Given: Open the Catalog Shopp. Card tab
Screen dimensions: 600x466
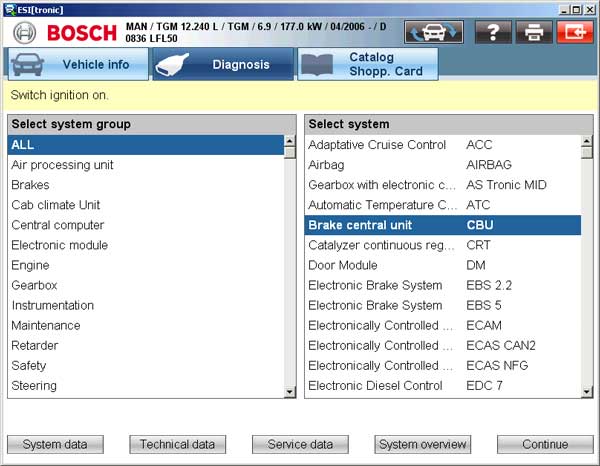Looking at the screenshot, I should pos(368,64).
